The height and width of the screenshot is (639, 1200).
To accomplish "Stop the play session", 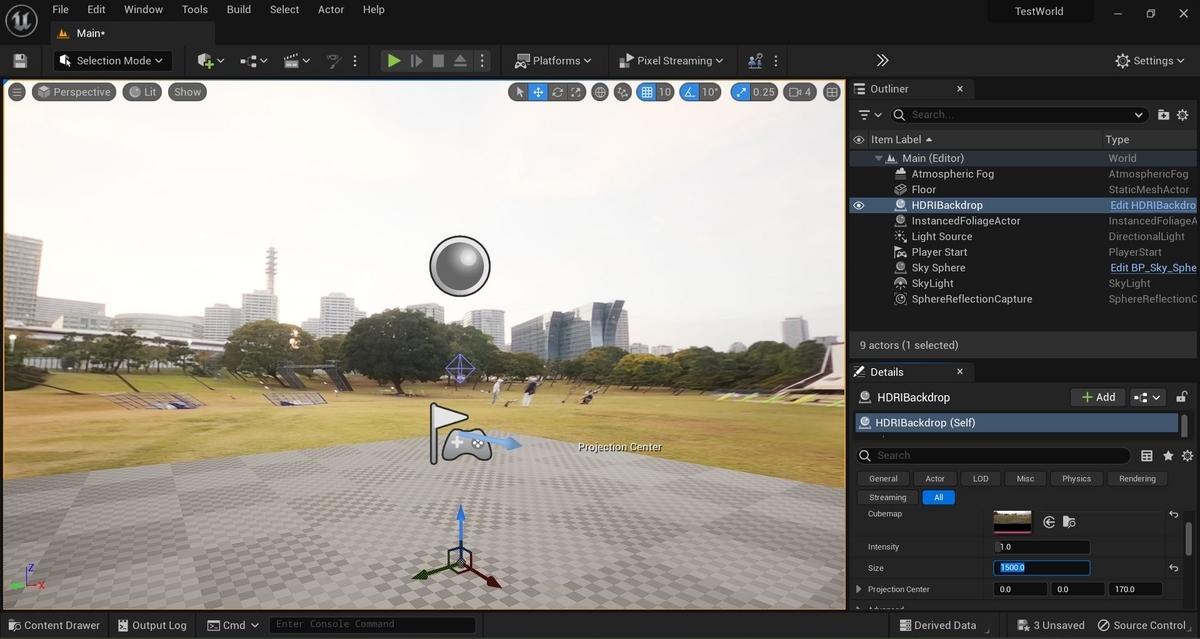I will 438,61.
